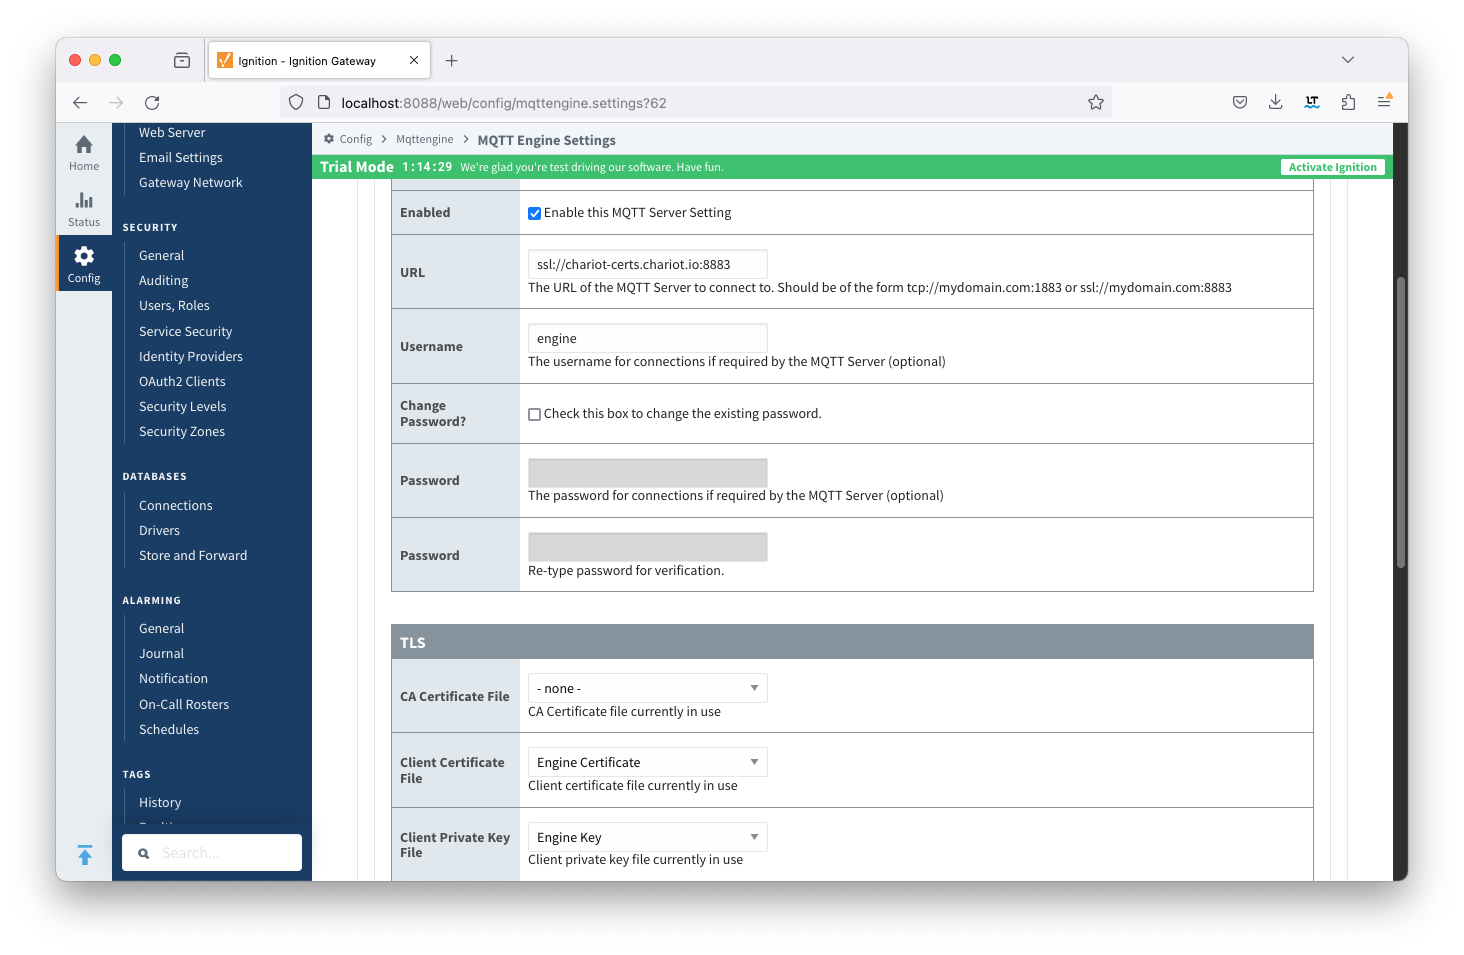Open the CA Certificate File dropdown

[648, 688]
